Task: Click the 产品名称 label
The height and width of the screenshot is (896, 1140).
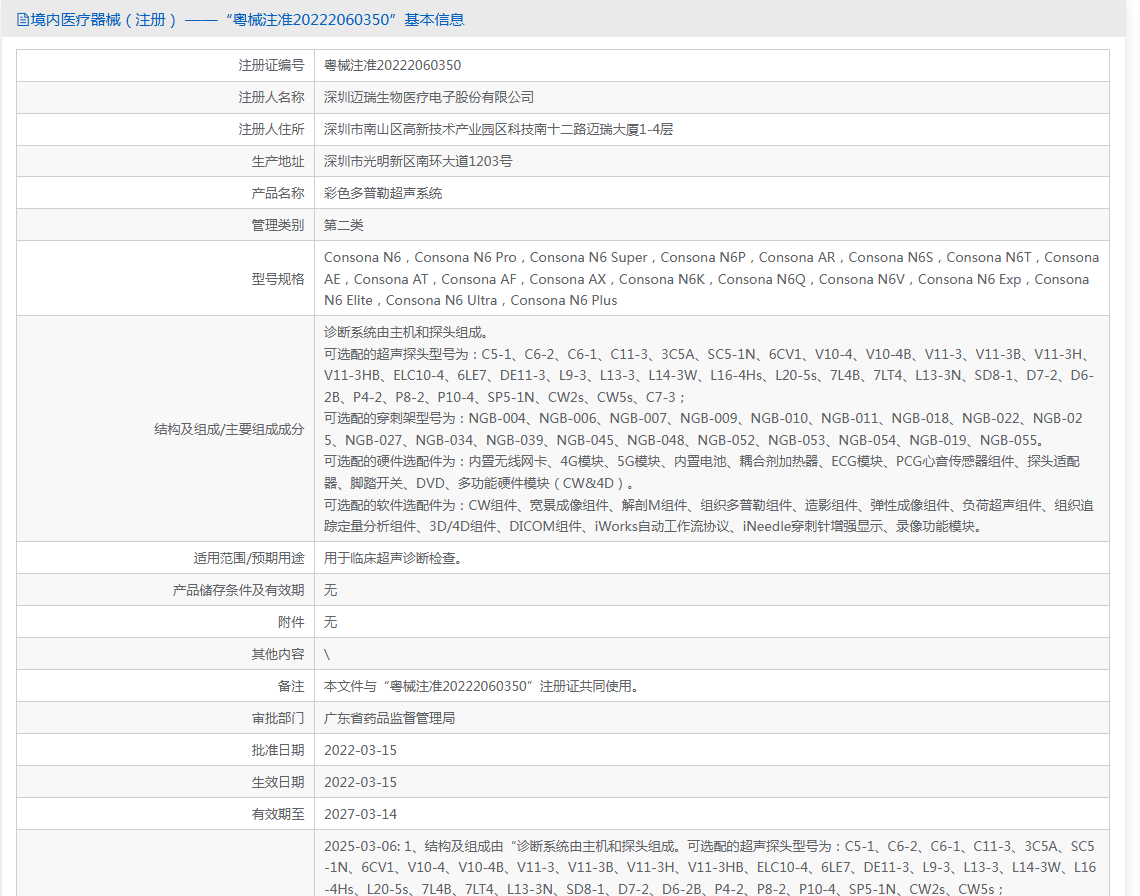Action: [278, 193]
